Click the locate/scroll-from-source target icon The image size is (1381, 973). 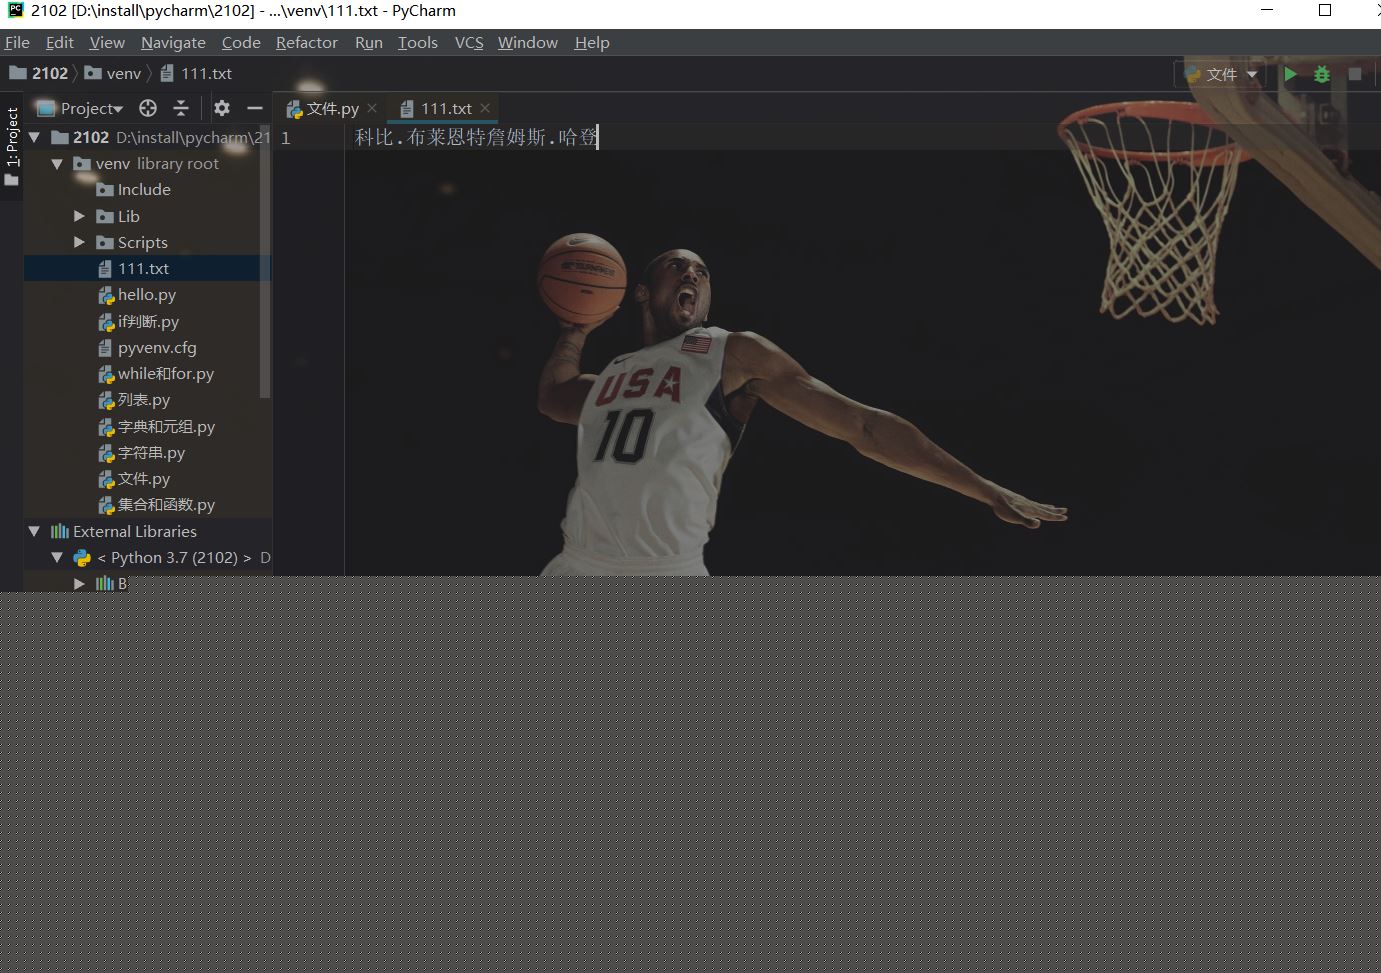pos(148,108)
